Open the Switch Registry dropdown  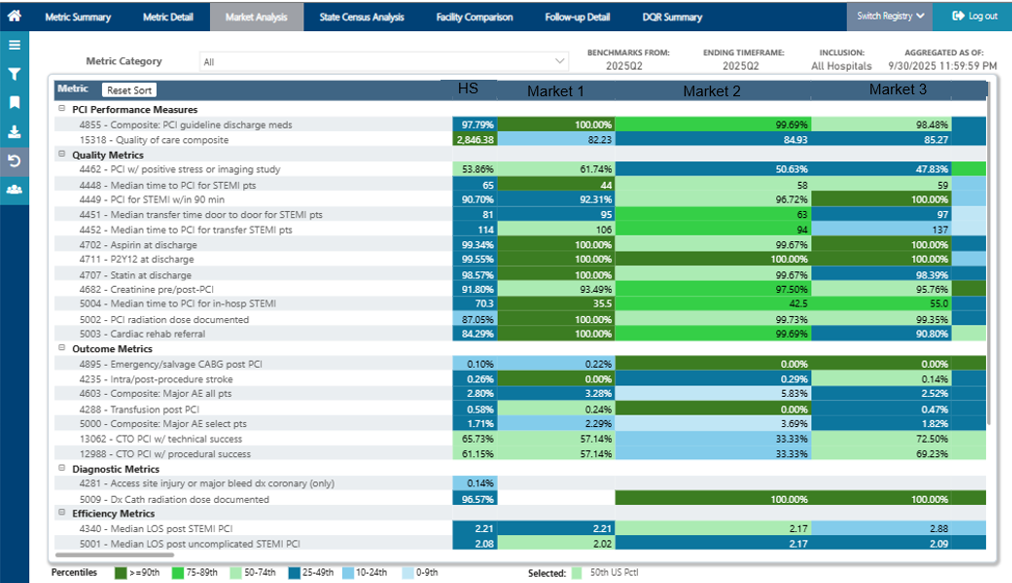(x=889, y=16)
